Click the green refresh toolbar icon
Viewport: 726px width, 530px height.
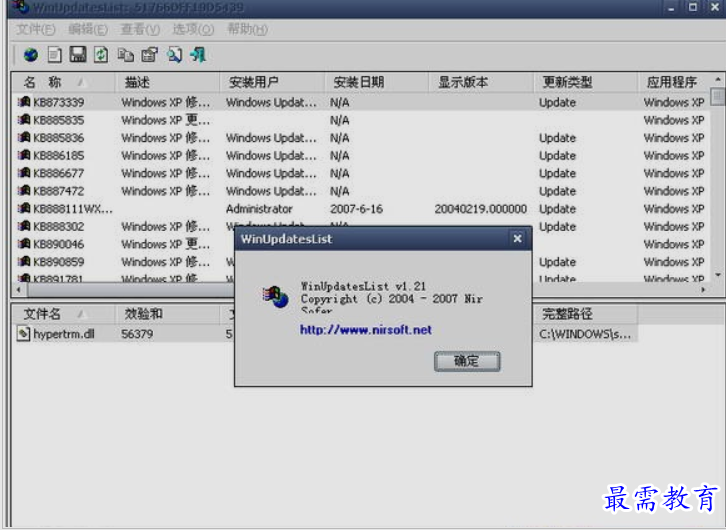[x=101, y=55]
